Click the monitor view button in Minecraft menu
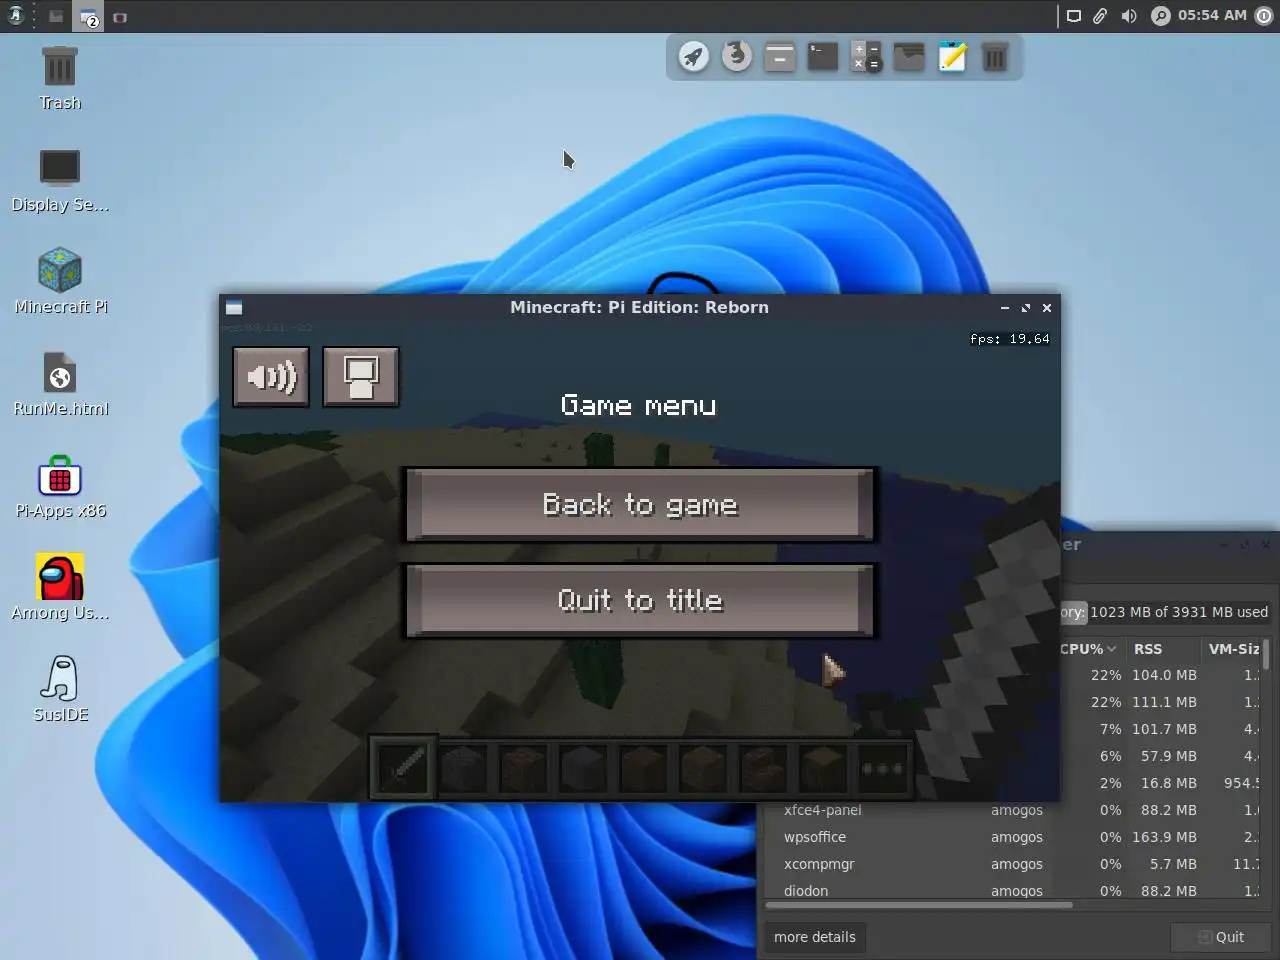Image resolution: width=1280 pixels, height=960 pixels. (x=361, y=377)
